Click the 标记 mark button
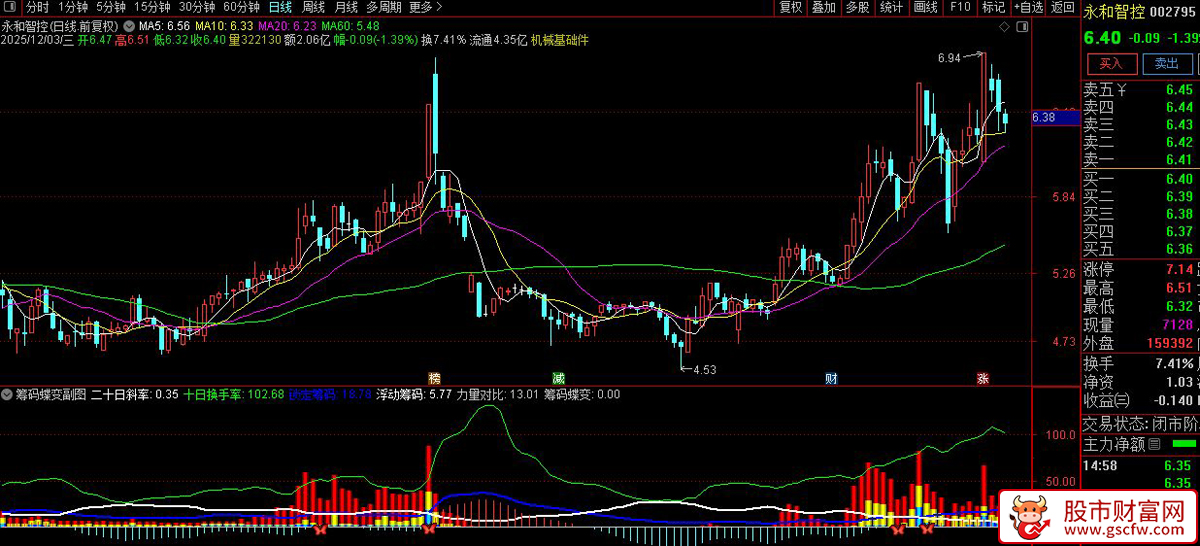Viewport: 1200px width, 546px height. [993, 7]
